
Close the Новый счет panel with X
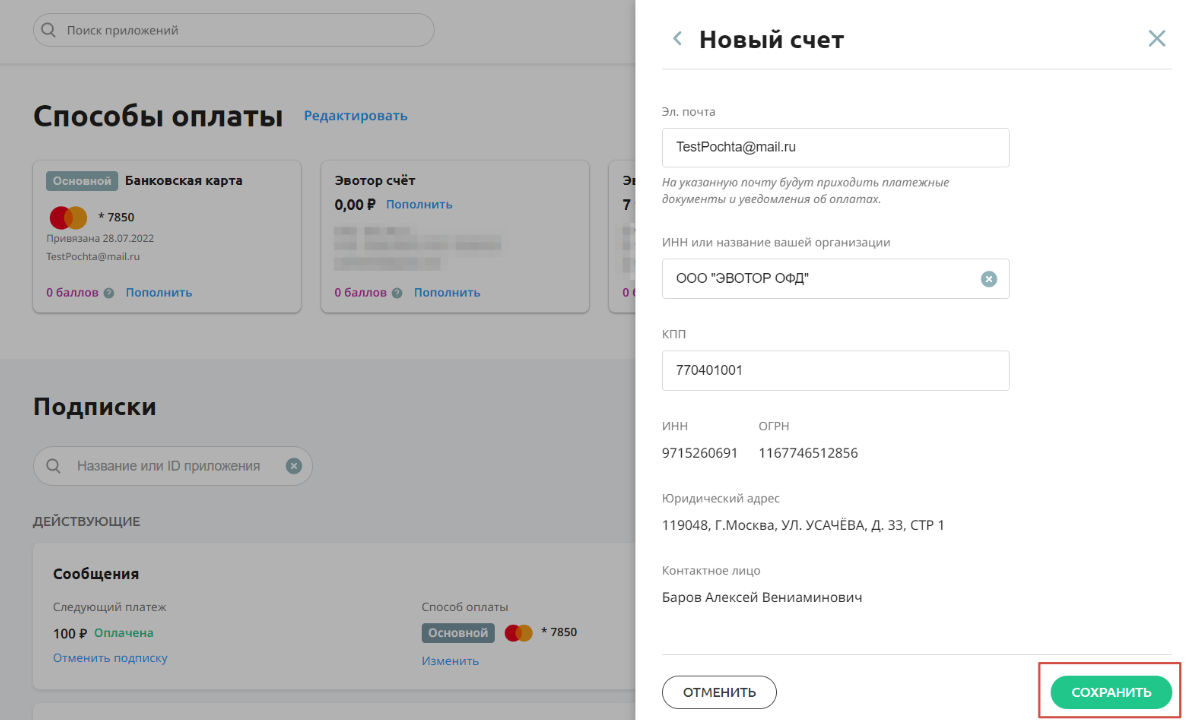coord(1157,38)
